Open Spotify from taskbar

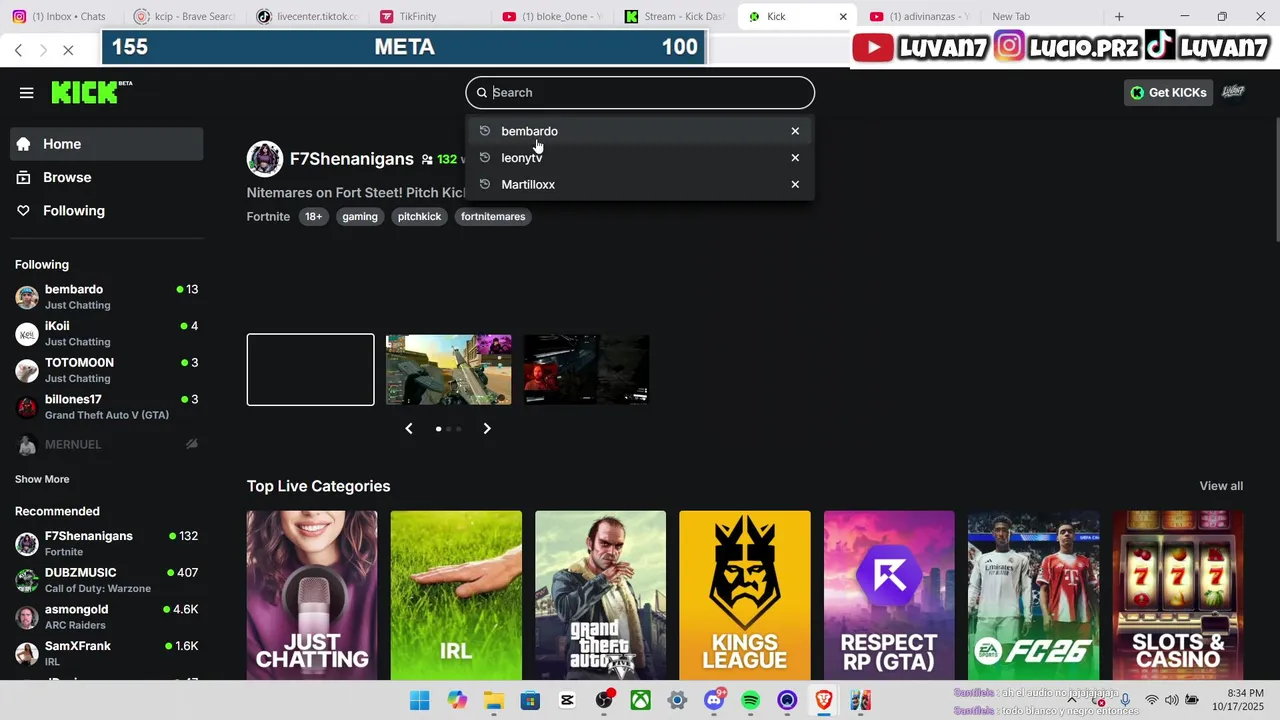pyautogui.click(x=751, y=700)
